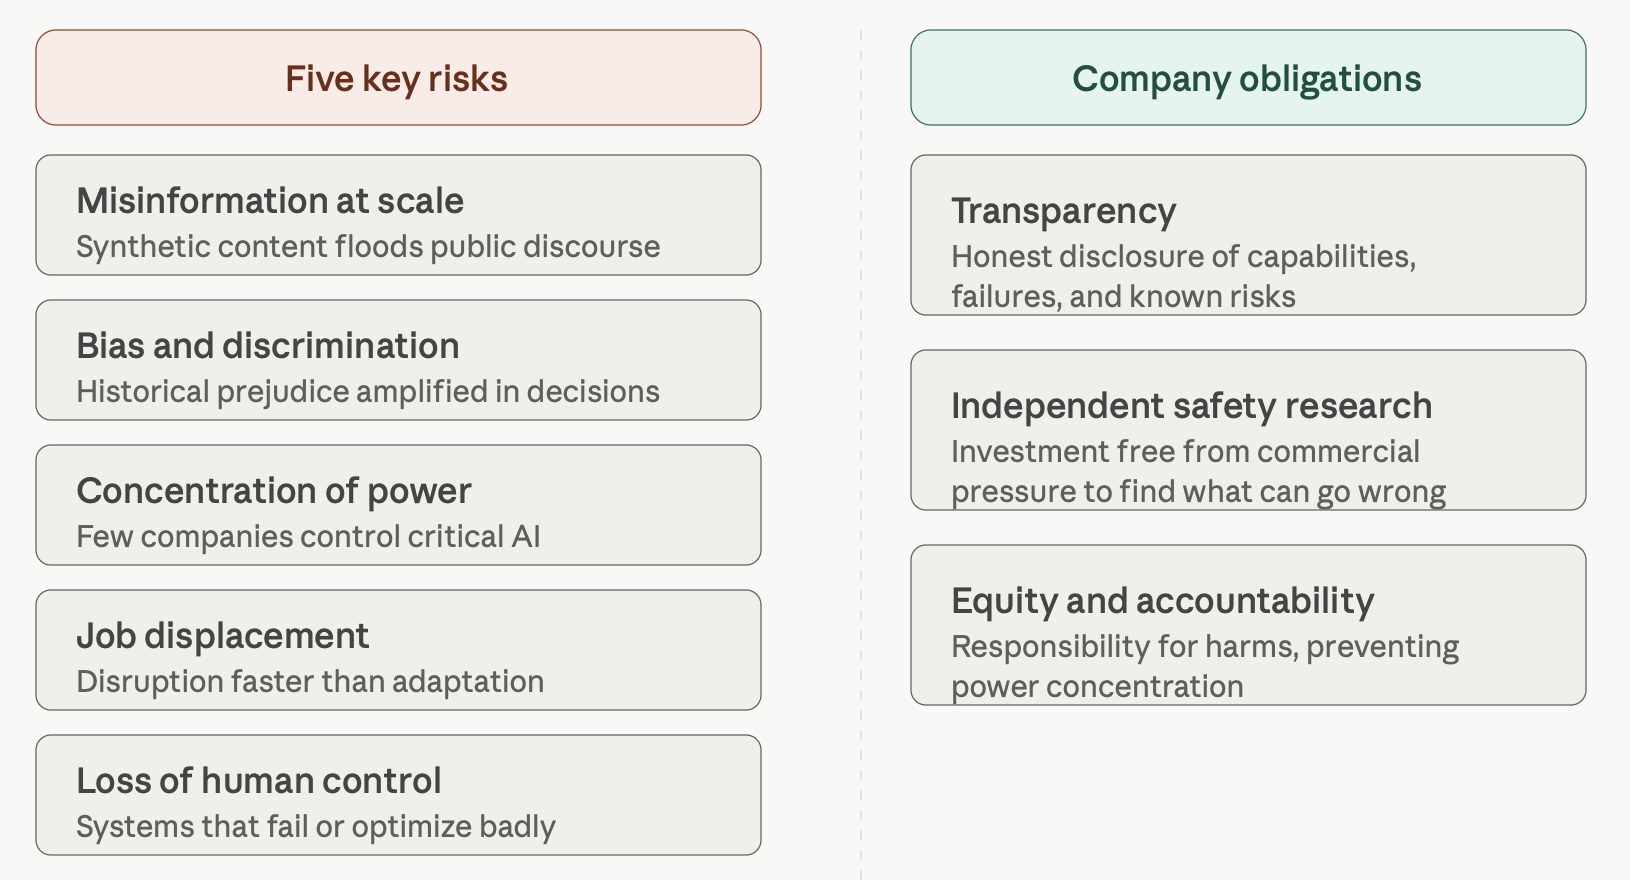Click the dashed vertical divider between columns
The height and width of the screenshot is (880, 1630).
point(861,450)
